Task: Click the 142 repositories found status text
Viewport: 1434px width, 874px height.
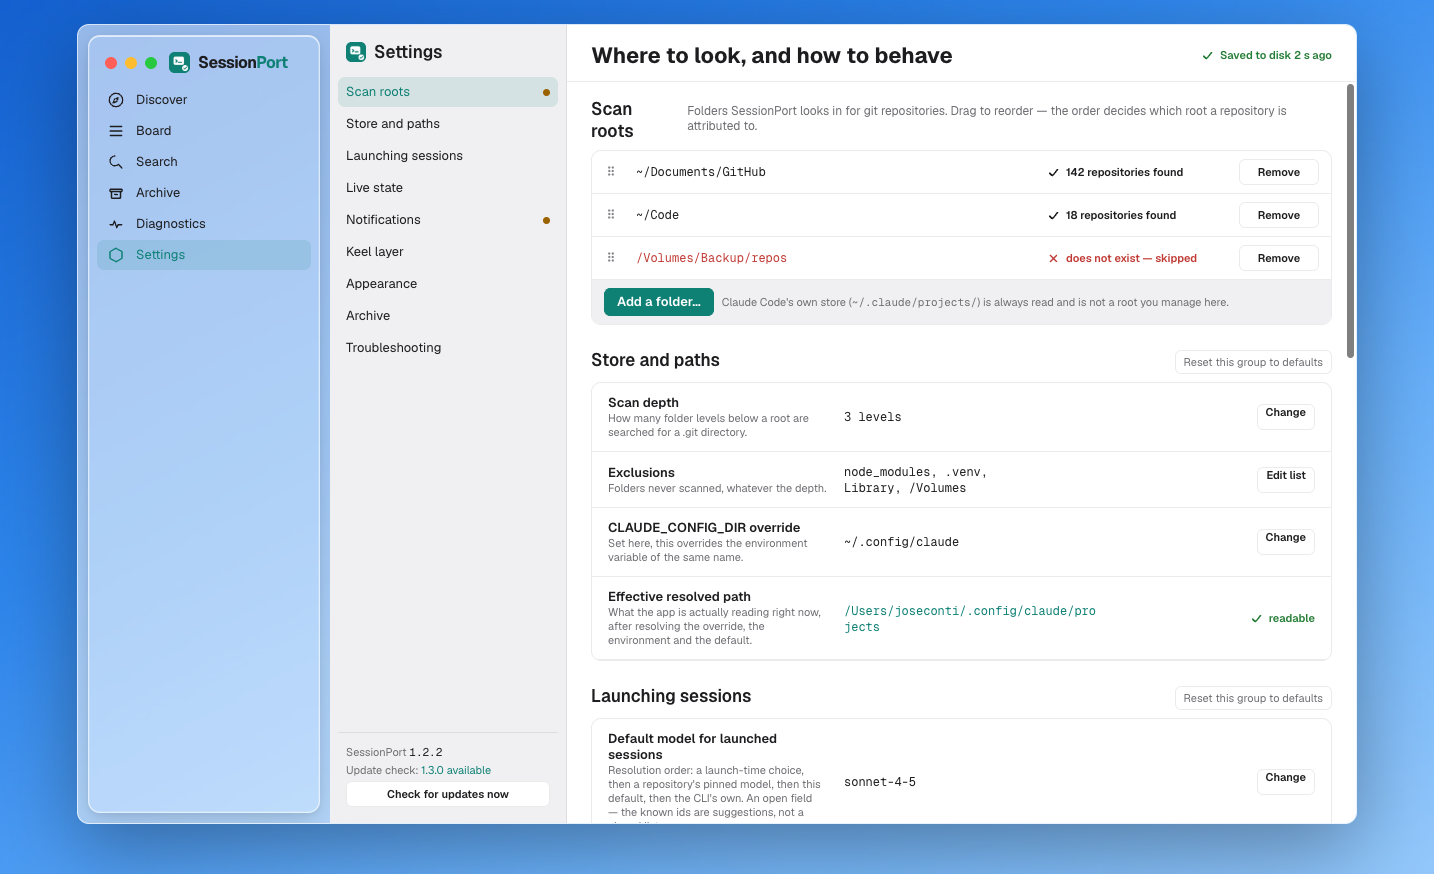Action: [x=1124, y=173]
